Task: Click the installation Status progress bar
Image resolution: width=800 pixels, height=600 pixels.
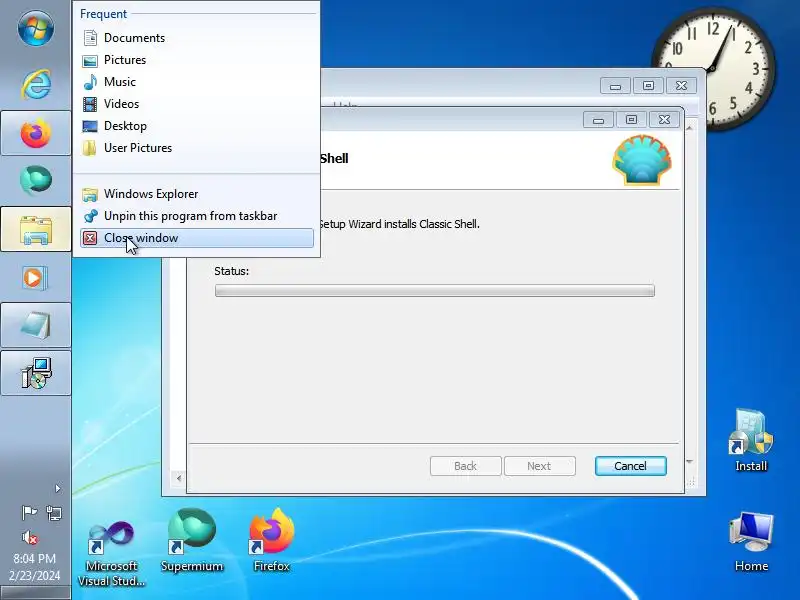Action: pyautogui.click(x=435, y=291)
